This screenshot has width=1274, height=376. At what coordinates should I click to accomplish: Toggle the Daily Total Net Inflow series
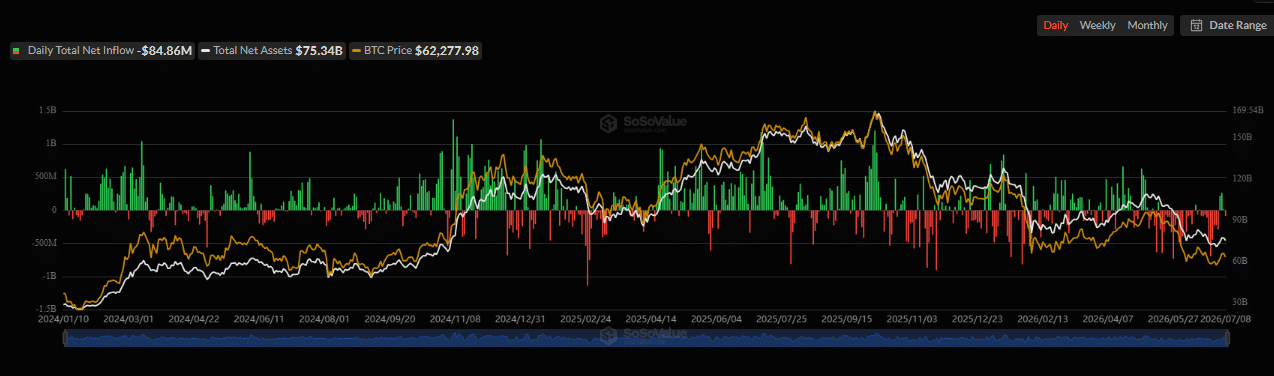(x=102, y=50)
